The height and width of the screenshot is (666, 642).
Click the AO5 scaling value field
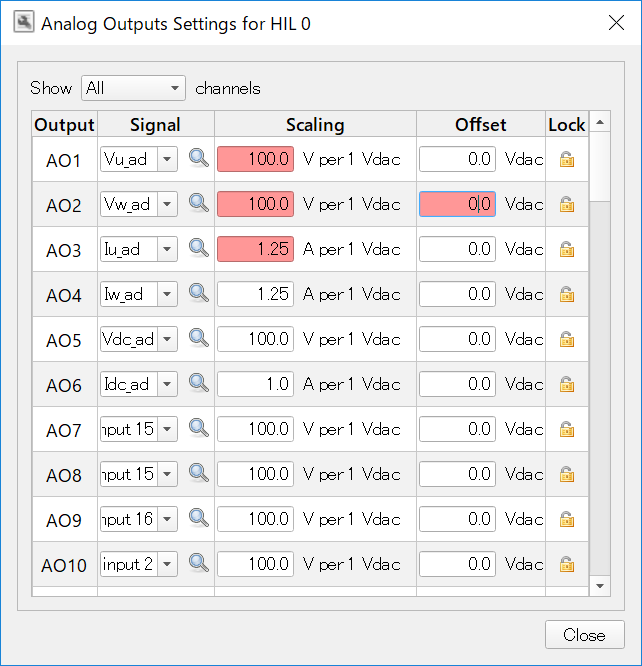click(x=256, y=339)
